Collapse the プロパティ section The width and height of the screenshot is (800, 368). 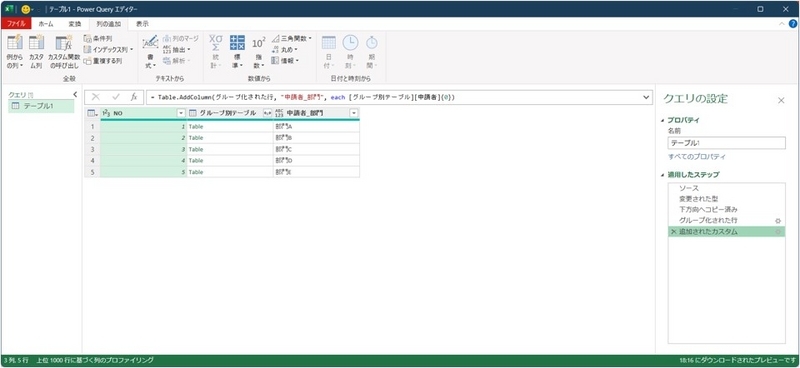pyautogui.click(x=663, y=120)
